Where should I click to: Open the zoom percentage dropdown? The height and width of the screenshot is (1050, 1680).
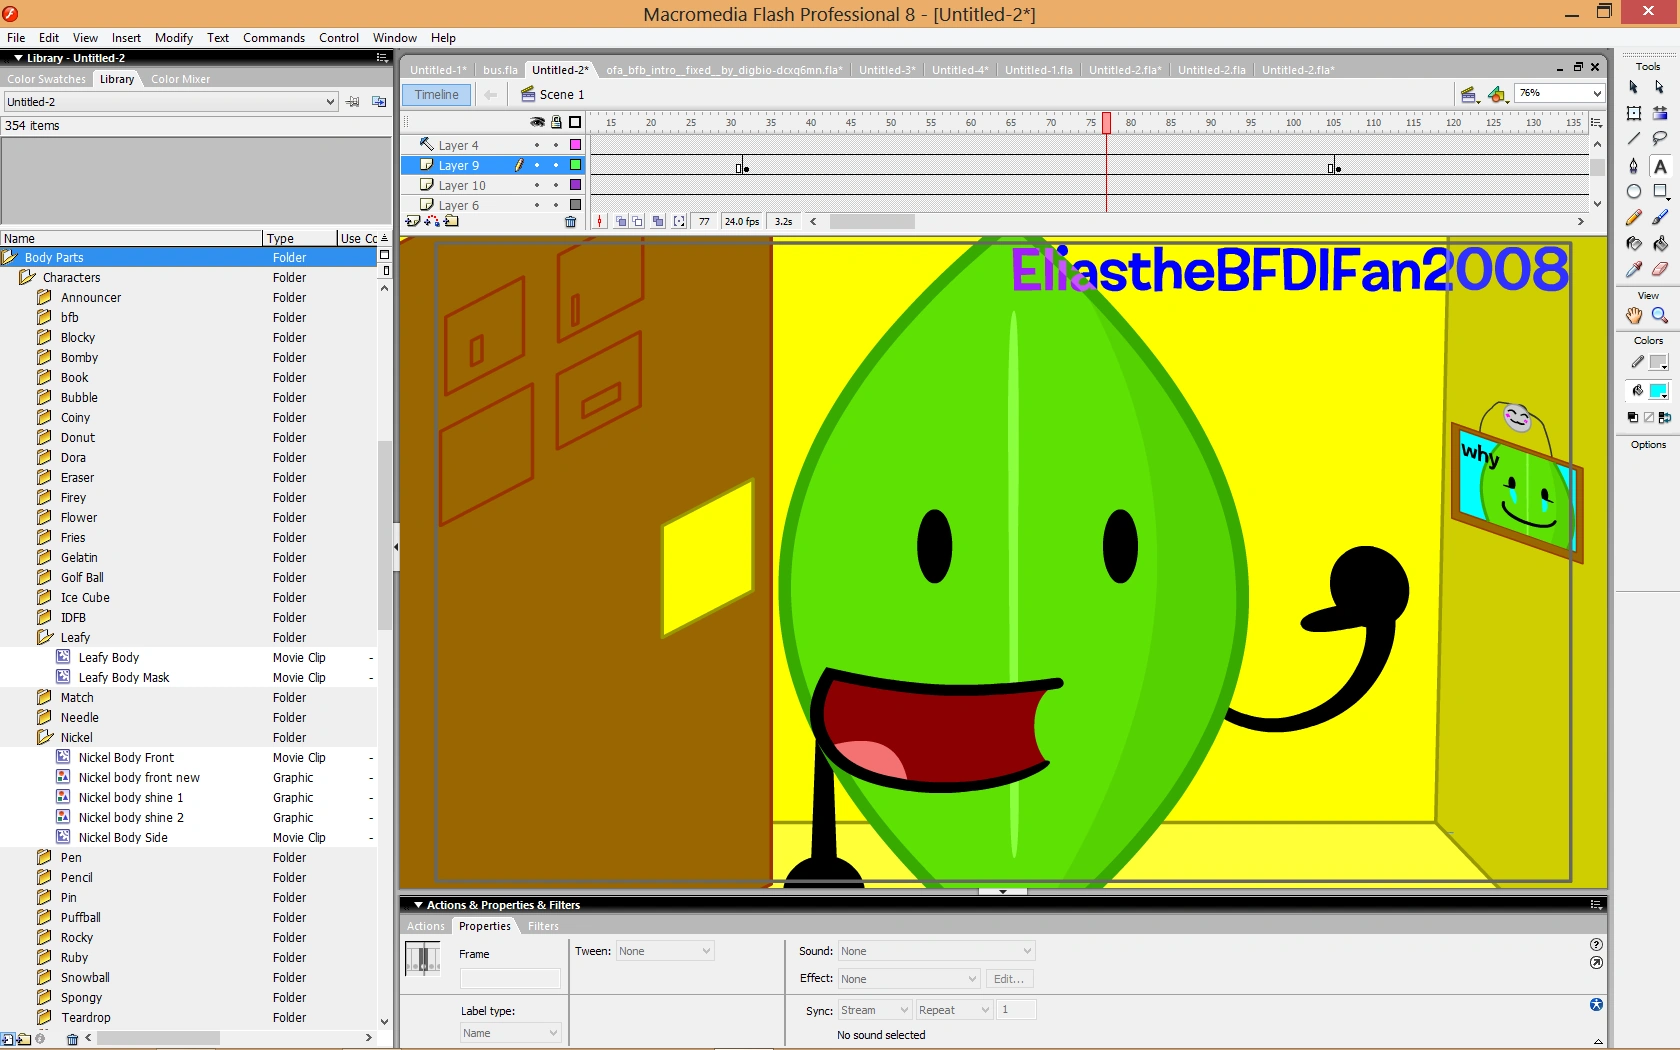coord(1595,93)
